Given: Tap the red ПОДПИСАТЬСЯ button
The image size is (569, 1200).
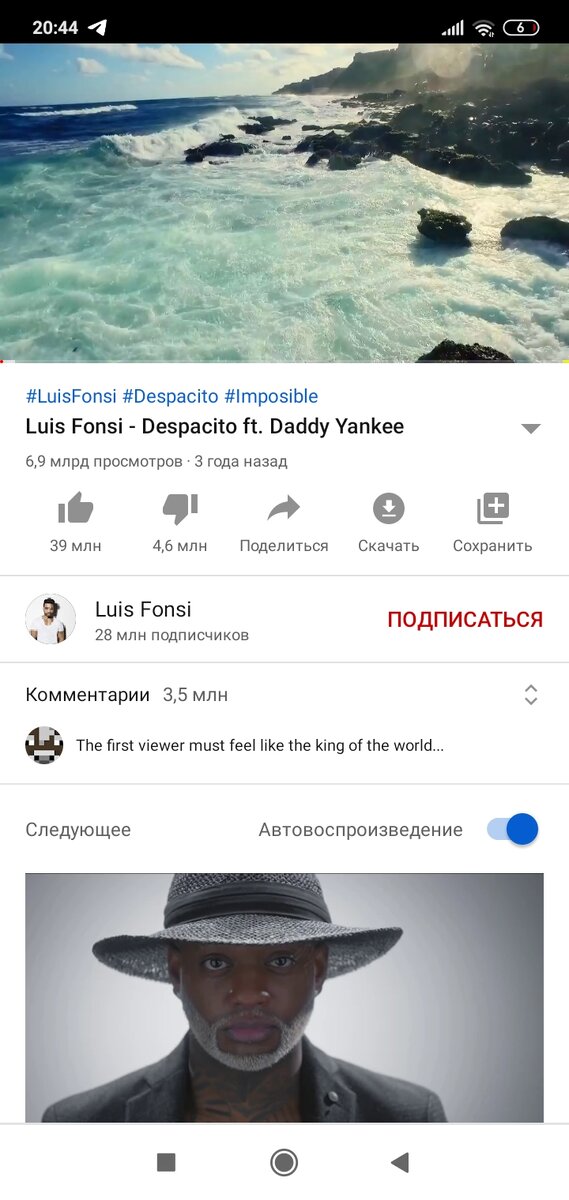Looking at the screenshot, I should [465, 619].
